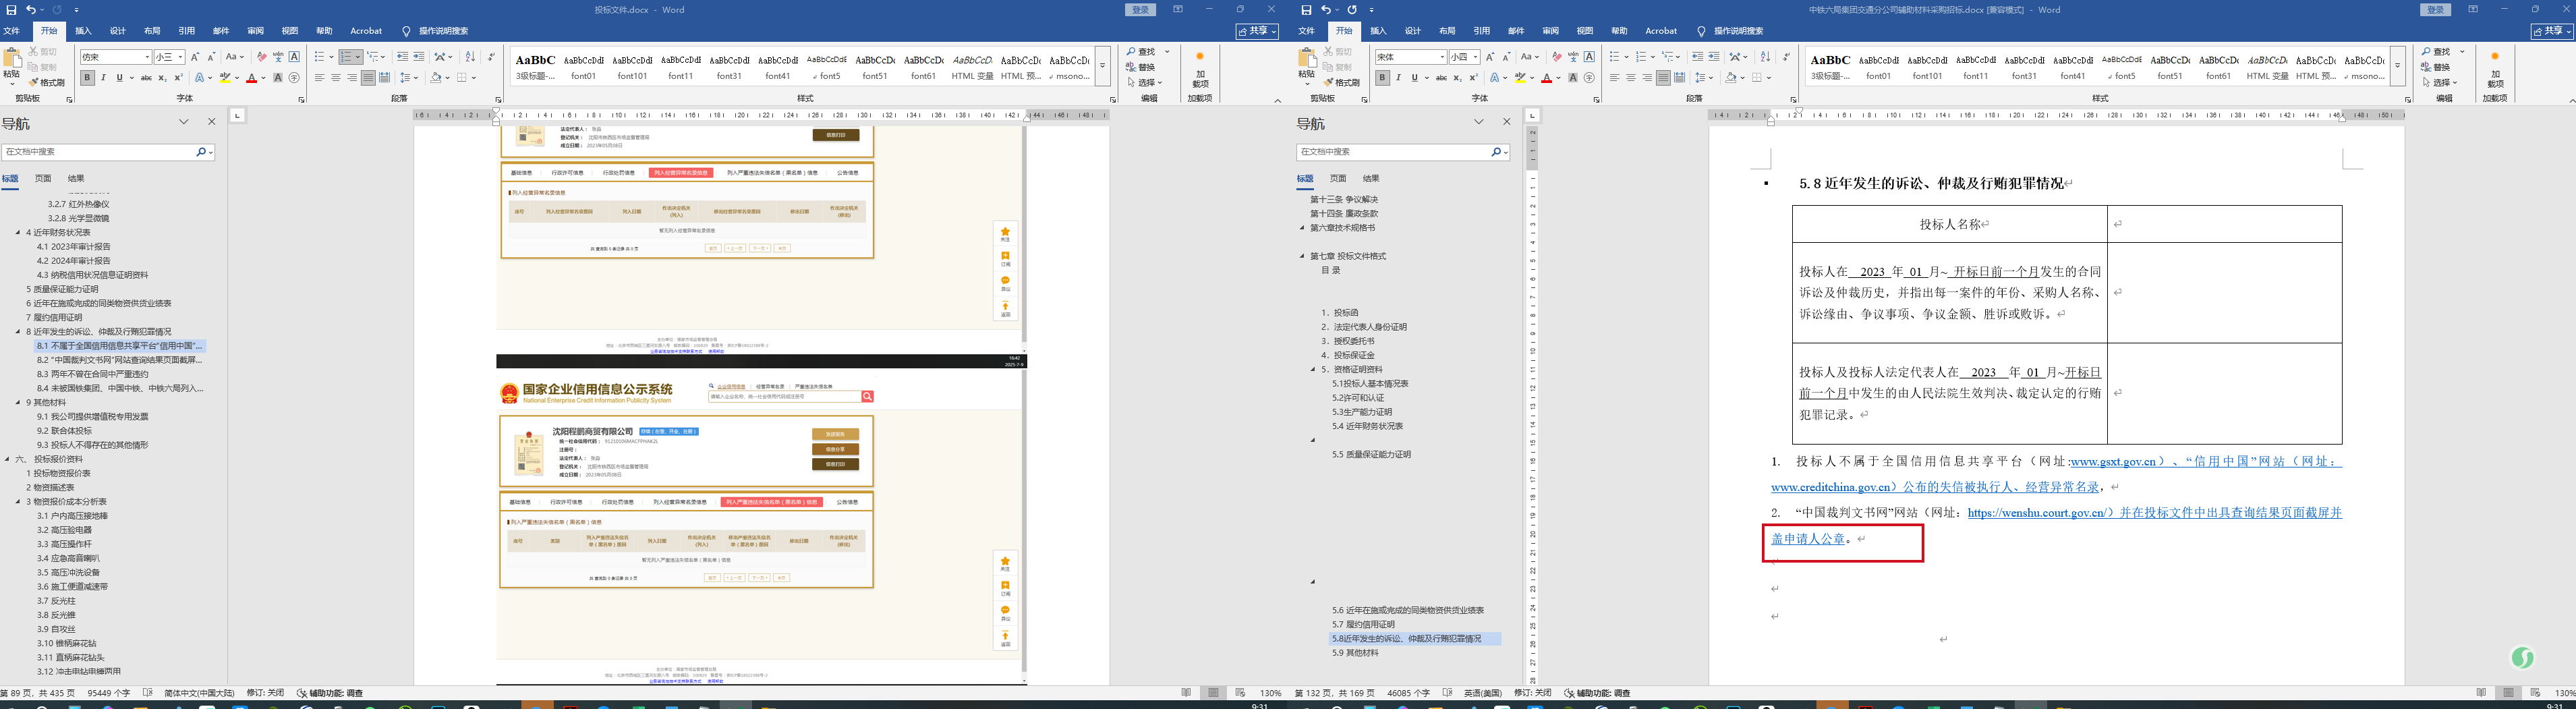
Task: Decrease font size in 中铁六局 window ribbon
Action: pos(1506,57)
